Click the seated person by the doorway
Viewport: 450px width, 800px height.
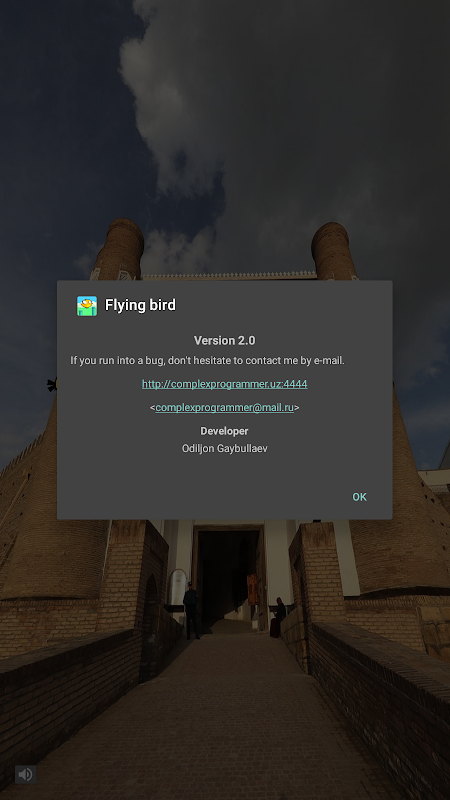278,616
